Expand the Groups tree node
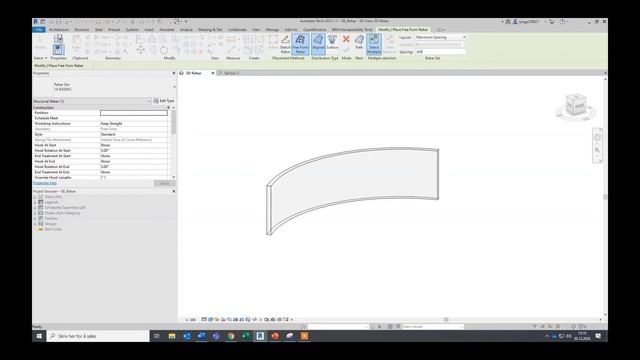This screenshot has width=640, height=360. pos(35,224)
